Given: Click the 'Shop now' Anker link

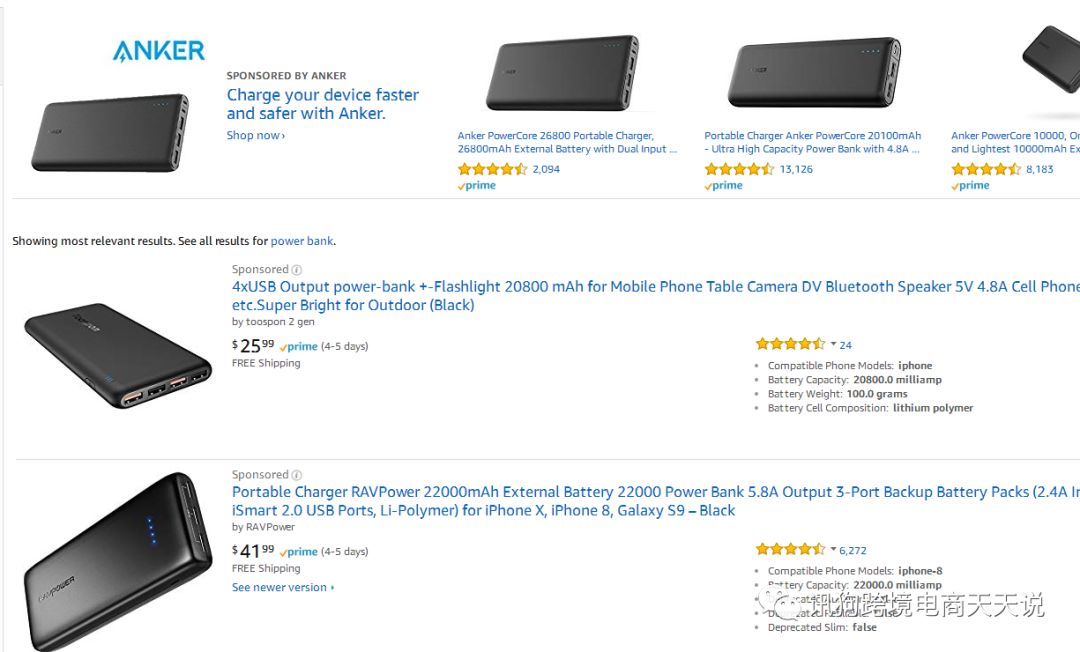Looking at the screenshot, I should click(x=255, y=136).
